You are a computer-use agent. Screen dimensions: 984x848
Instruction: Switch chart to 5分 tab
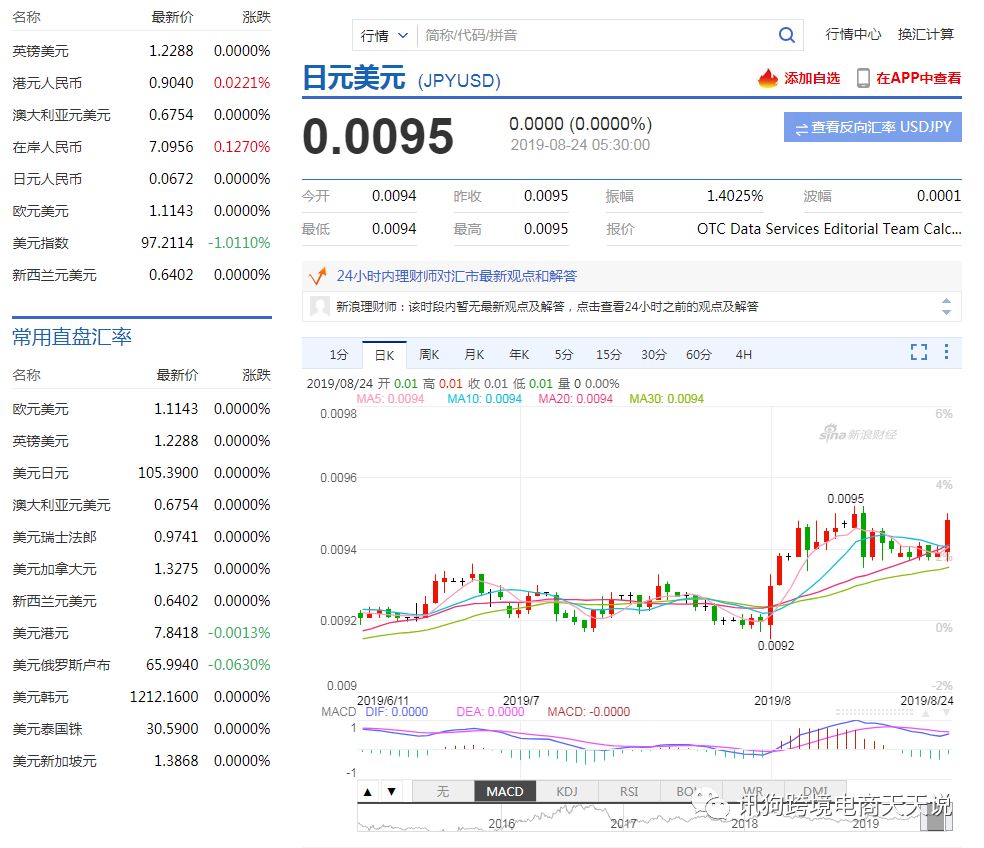coord(564,355)
